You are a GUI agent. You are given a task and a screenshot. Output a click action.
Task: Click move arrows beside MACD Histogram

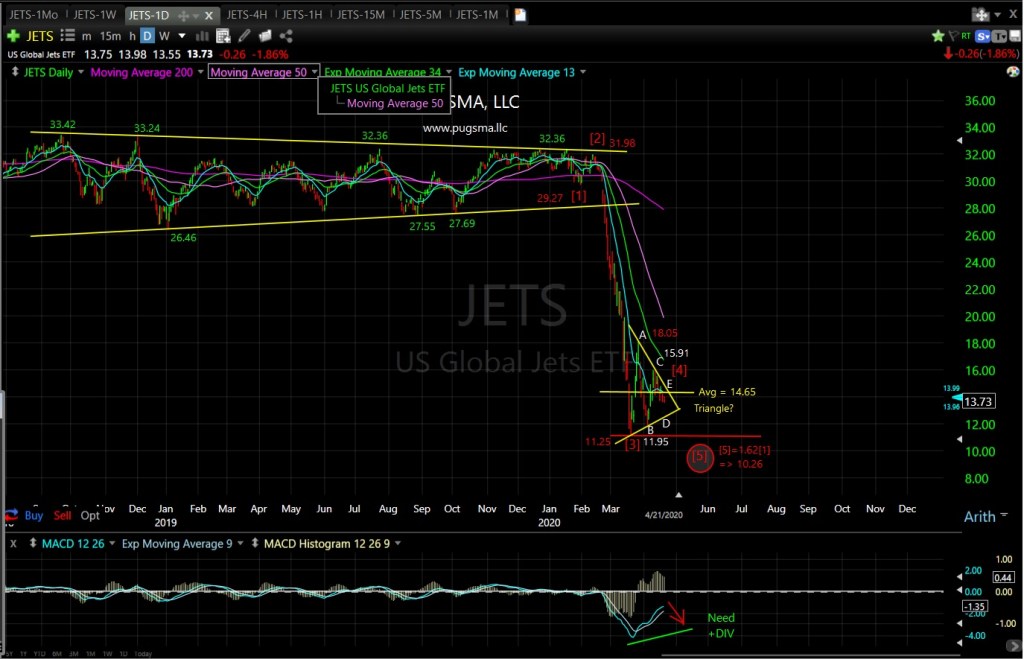pyautogui.click(x=255, y=543)
